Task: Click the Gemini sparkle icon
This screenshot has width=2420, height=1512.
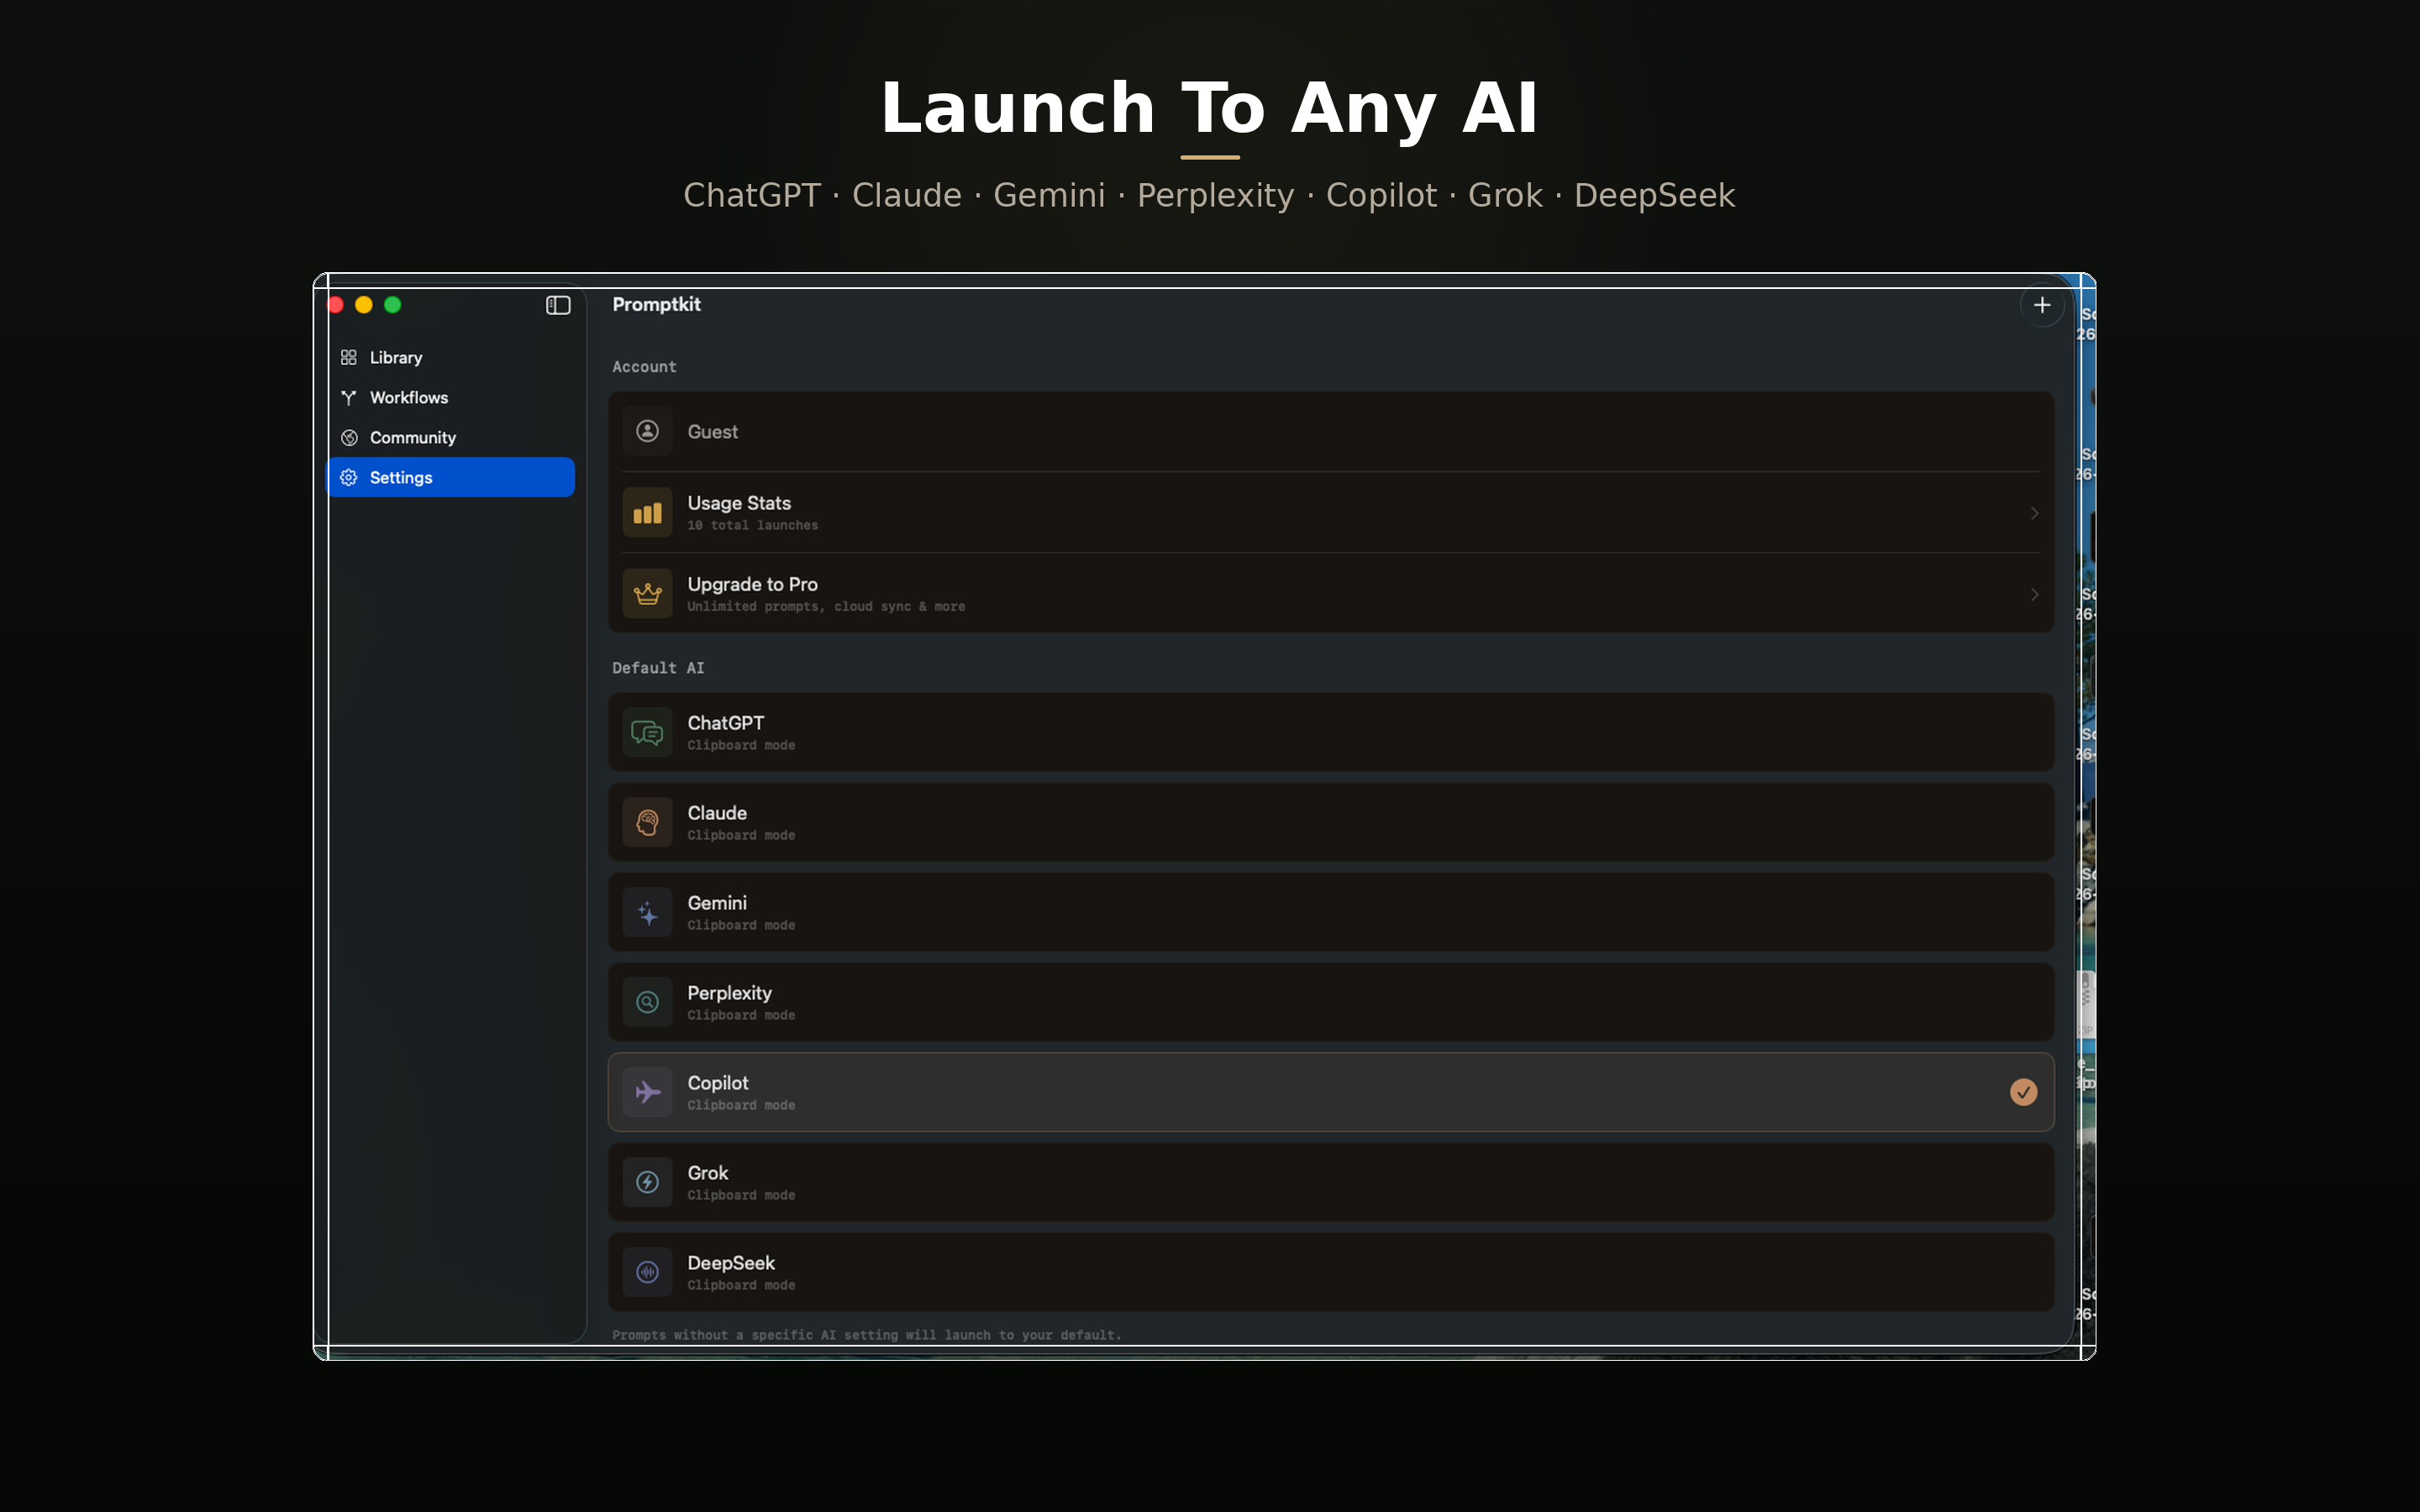Action: coord(647,912)
